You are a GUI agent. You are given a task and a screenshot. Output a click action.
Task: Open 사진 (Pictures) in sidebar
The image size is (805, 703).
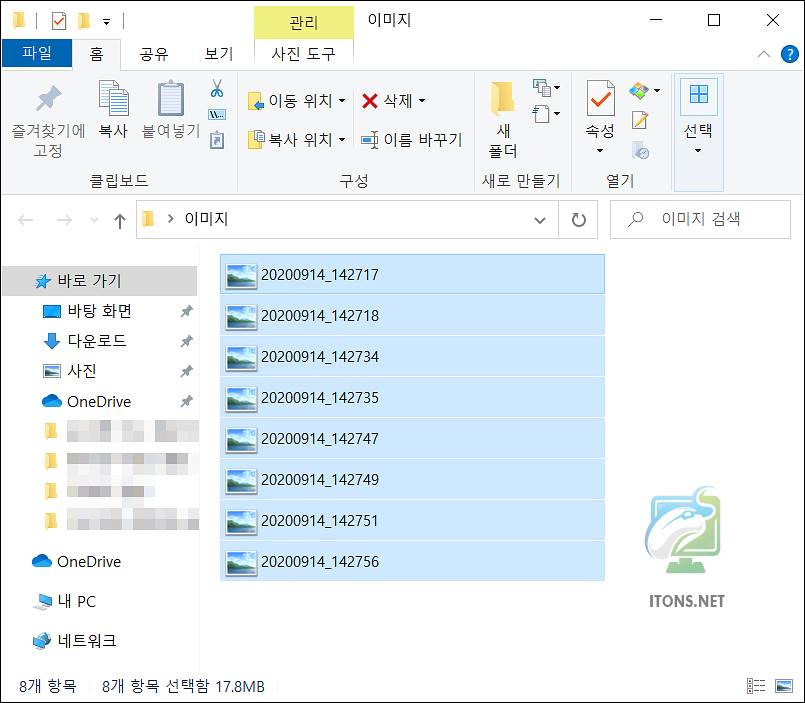tap(82, 370)
